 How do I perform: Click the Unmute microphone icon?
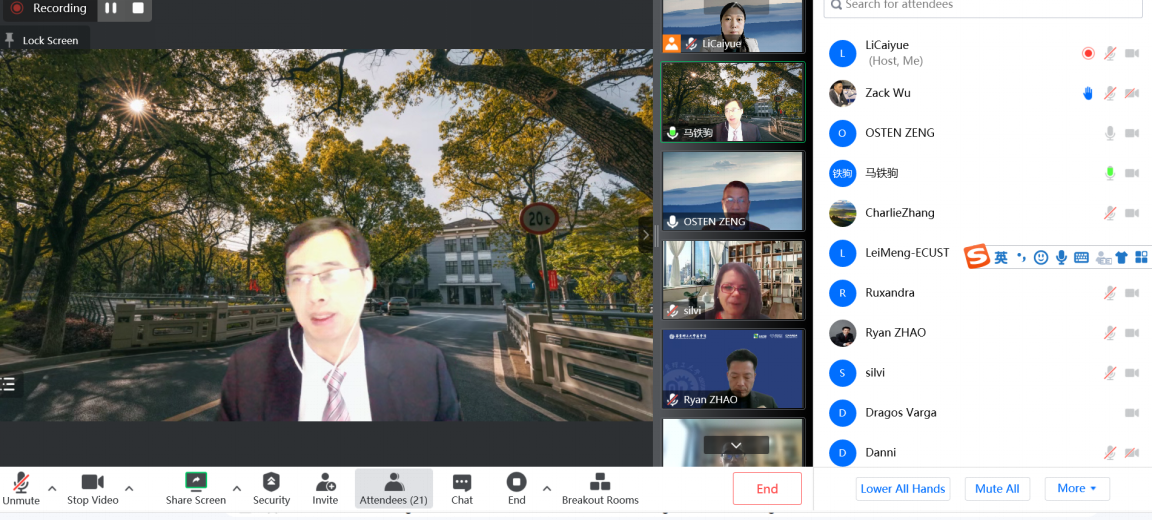[20, 483]
